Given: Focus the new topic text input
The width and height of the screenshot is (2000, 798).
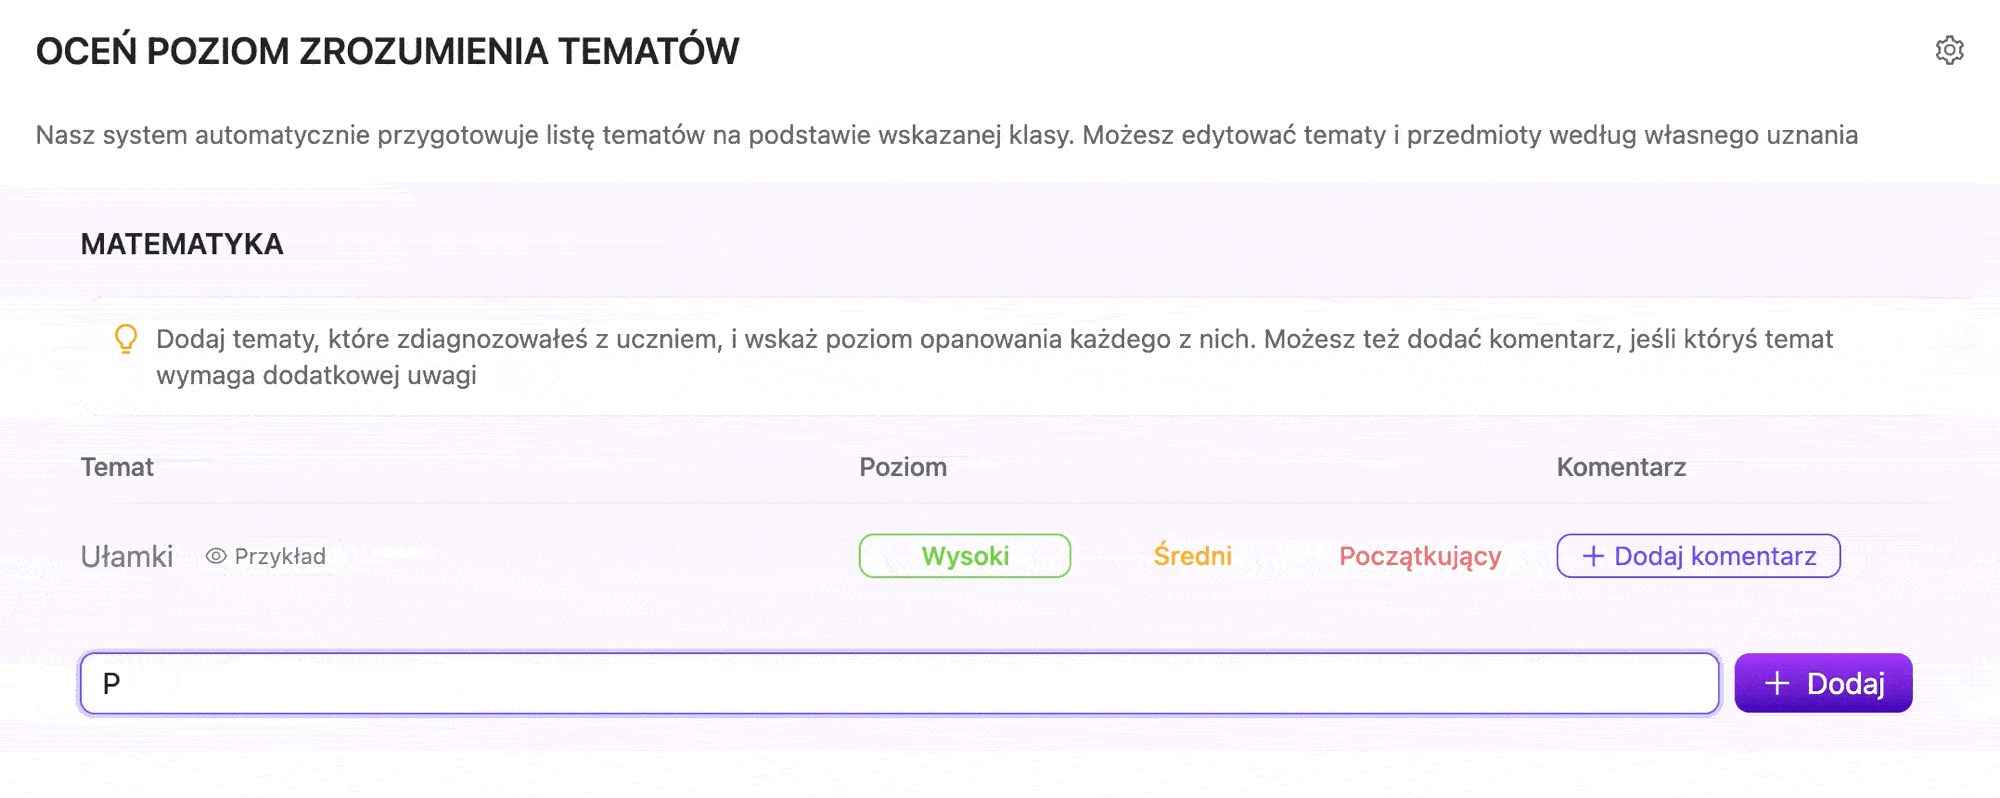Looking at the screenshot, I should point(899,683).
